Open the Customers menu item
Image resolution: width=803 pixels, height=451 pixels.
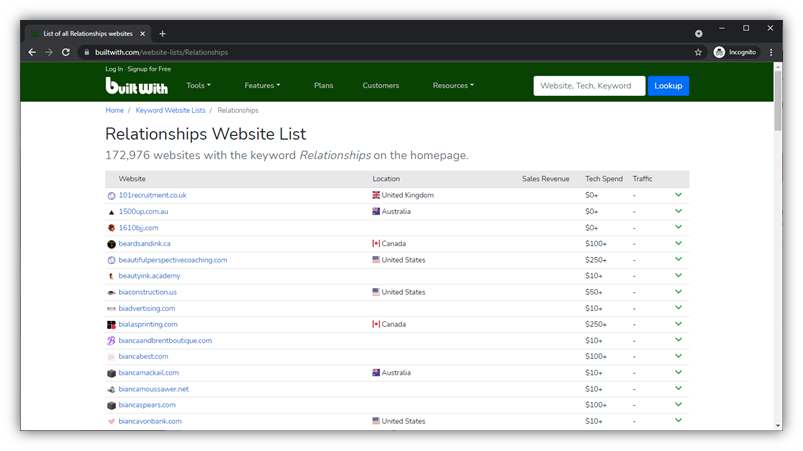381,85
